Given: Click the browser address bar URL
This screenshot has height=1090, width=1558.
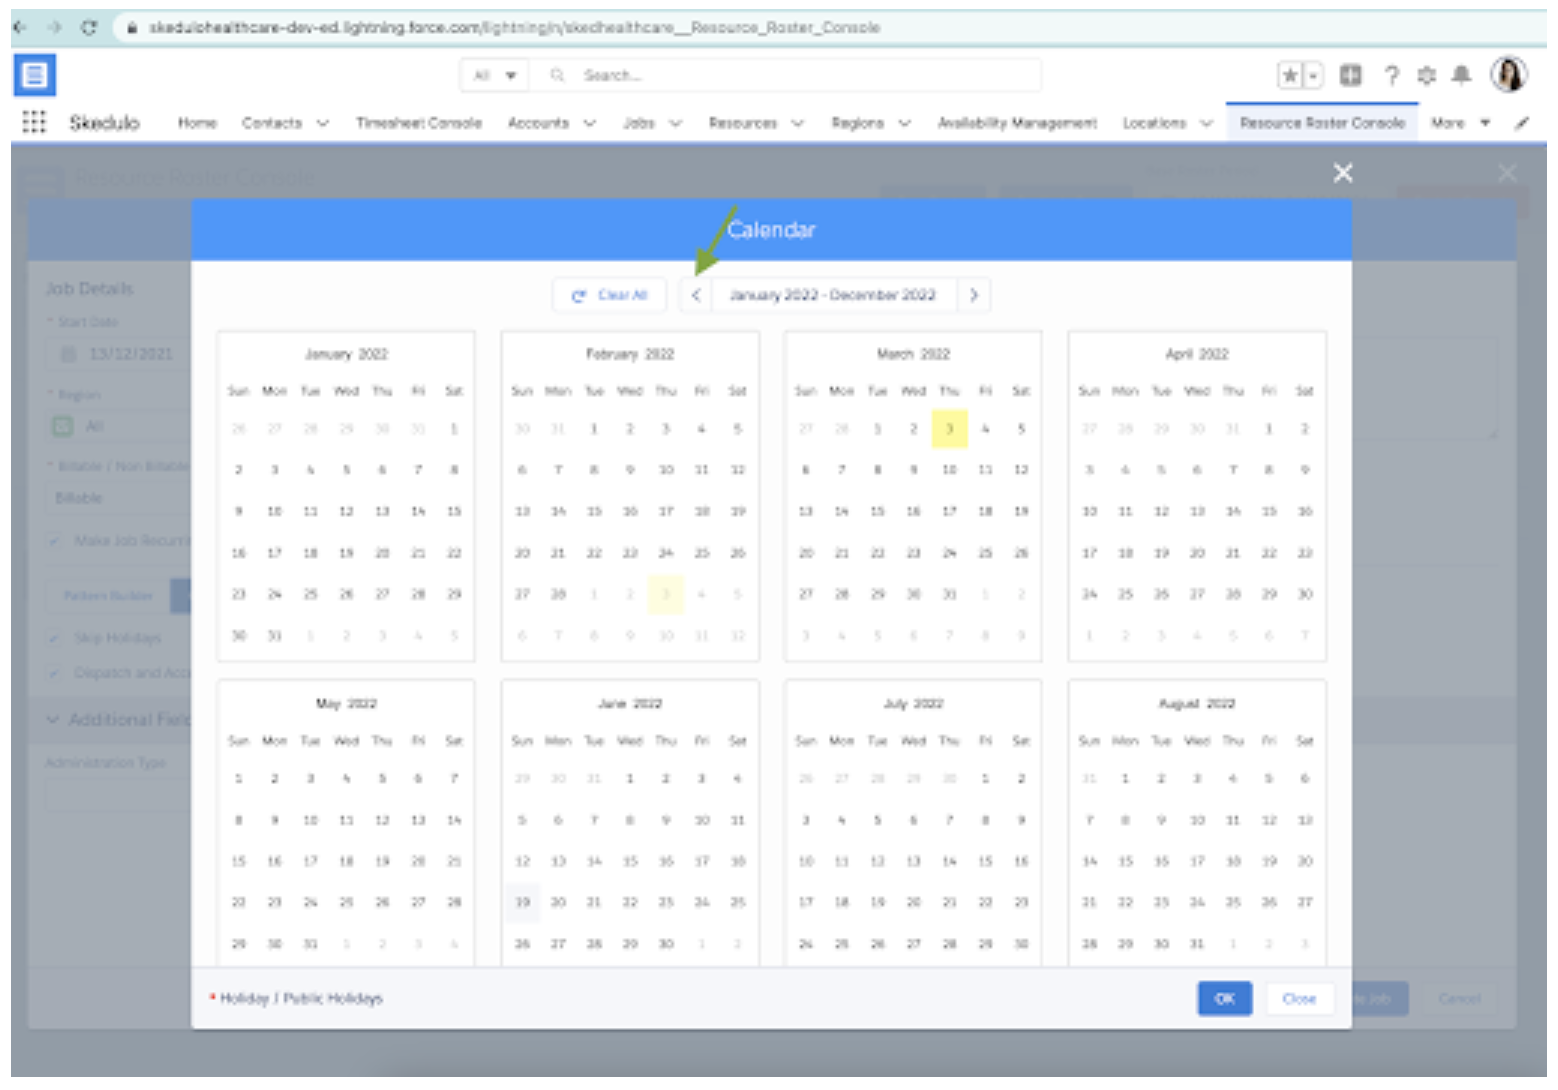Looking at the screenshot, I should (515, 27).
